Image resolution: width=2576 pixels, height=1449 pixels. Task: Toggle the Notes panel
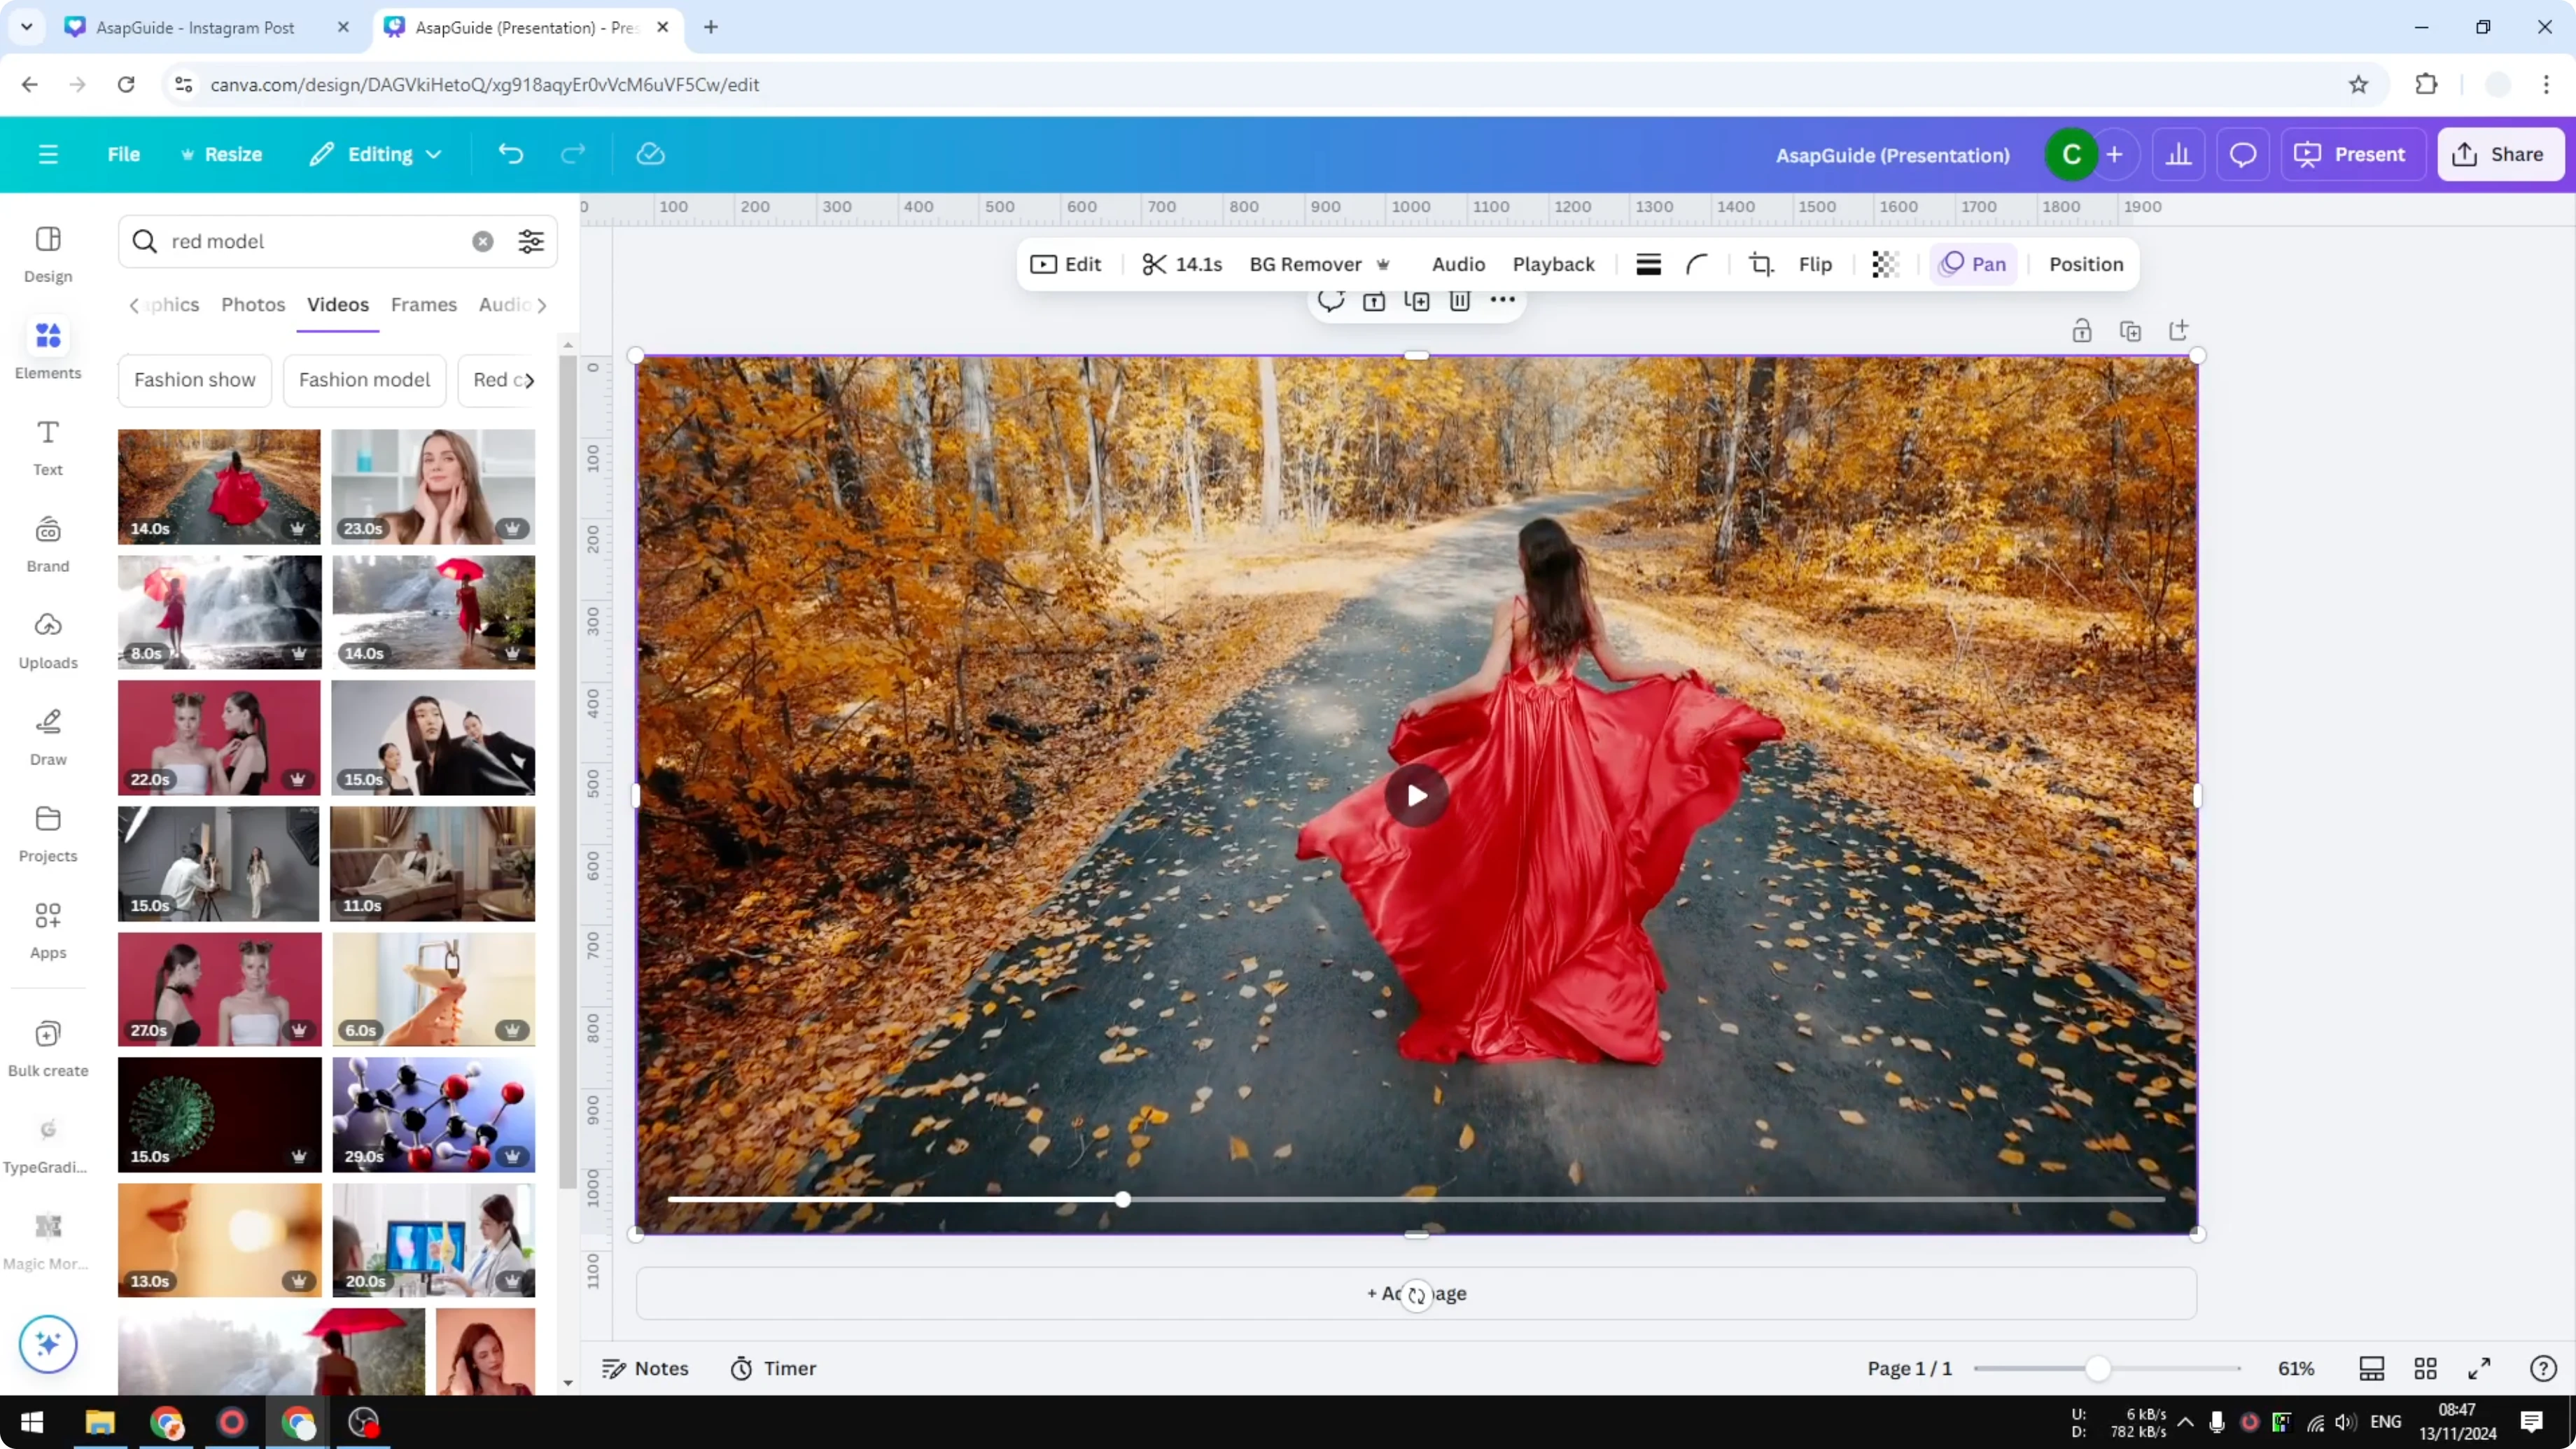(645, 1368)
